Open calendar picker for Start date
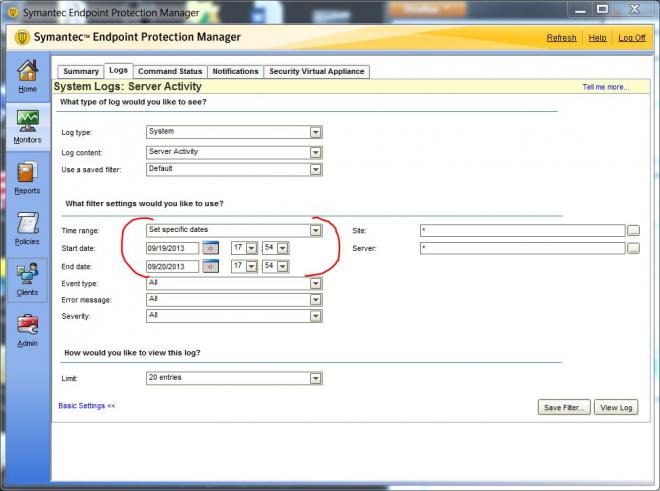This screenshot has height=491, width=660. tap(210, 248)
